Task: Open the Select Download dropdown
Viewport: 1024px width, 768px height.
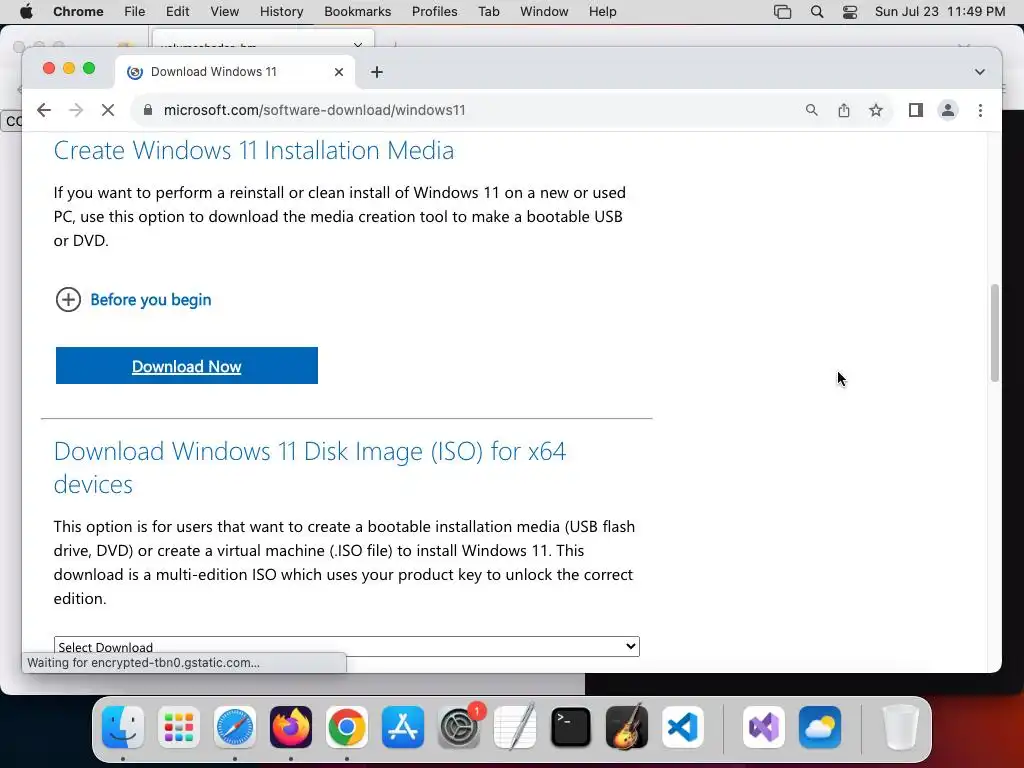Action: coord(347,647)
